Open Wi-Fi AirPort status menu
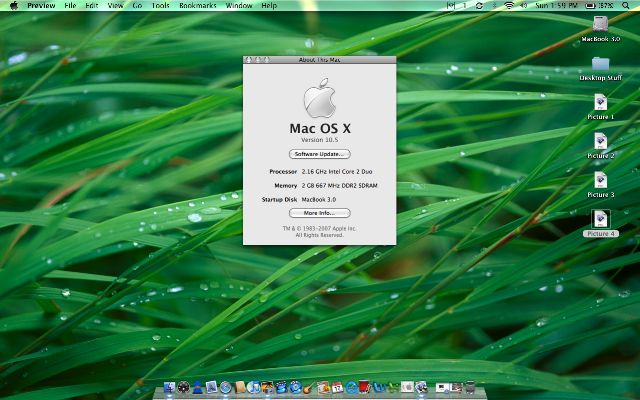This screenshot has width=640, height=400. coord(509,6)
